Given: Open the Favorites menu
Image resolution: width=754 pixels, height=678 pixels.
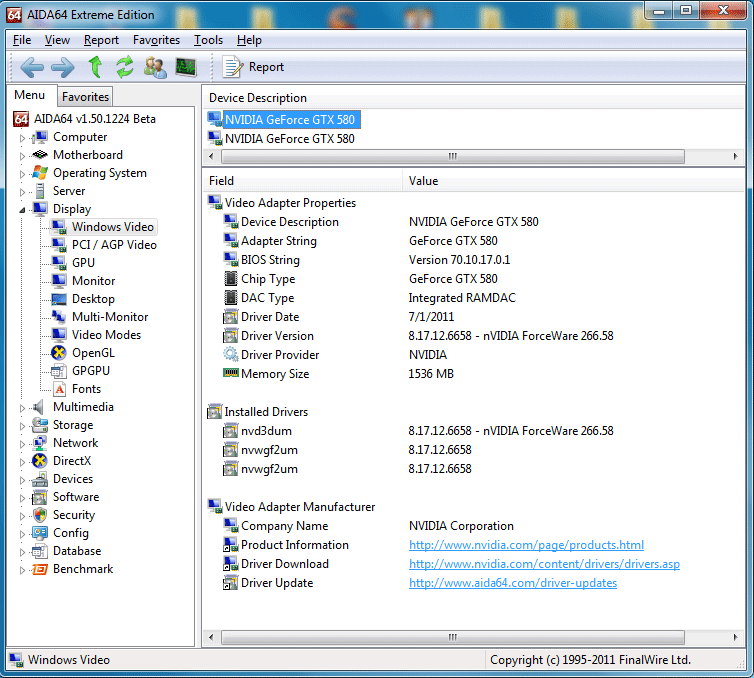Looking at the screenshot, I should coord(156,40).
